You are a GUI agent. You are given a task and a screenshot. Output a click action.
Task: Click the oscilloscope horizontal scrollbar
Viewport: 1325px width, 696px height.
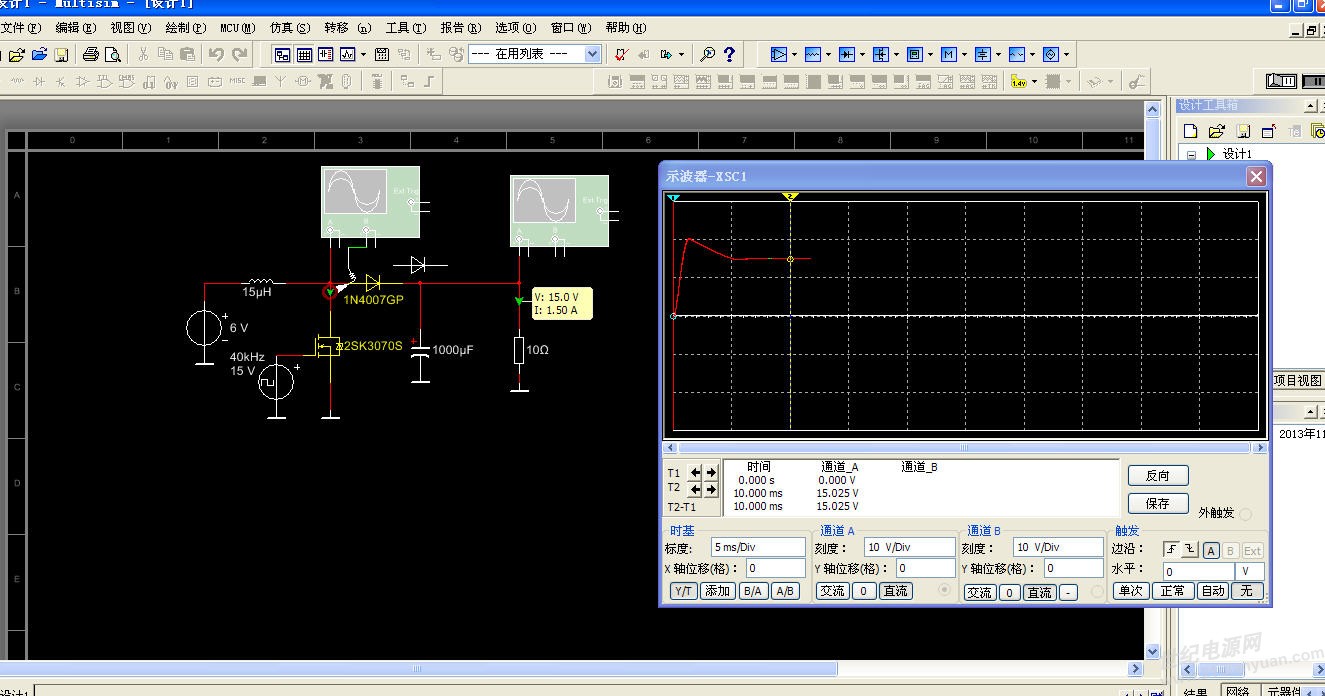tap(965, 448)
